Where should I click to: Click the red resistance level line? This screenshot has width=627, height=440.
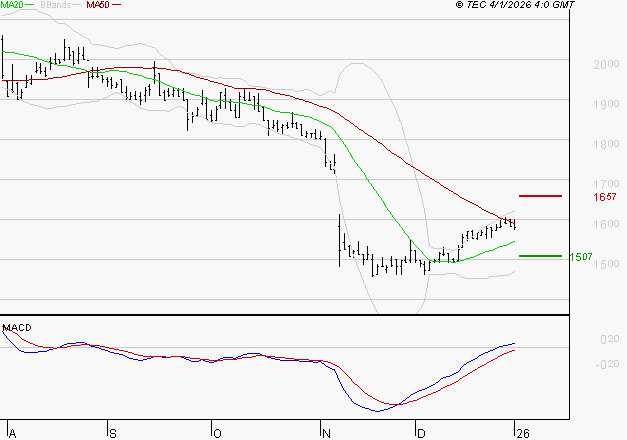click(540, 196)
